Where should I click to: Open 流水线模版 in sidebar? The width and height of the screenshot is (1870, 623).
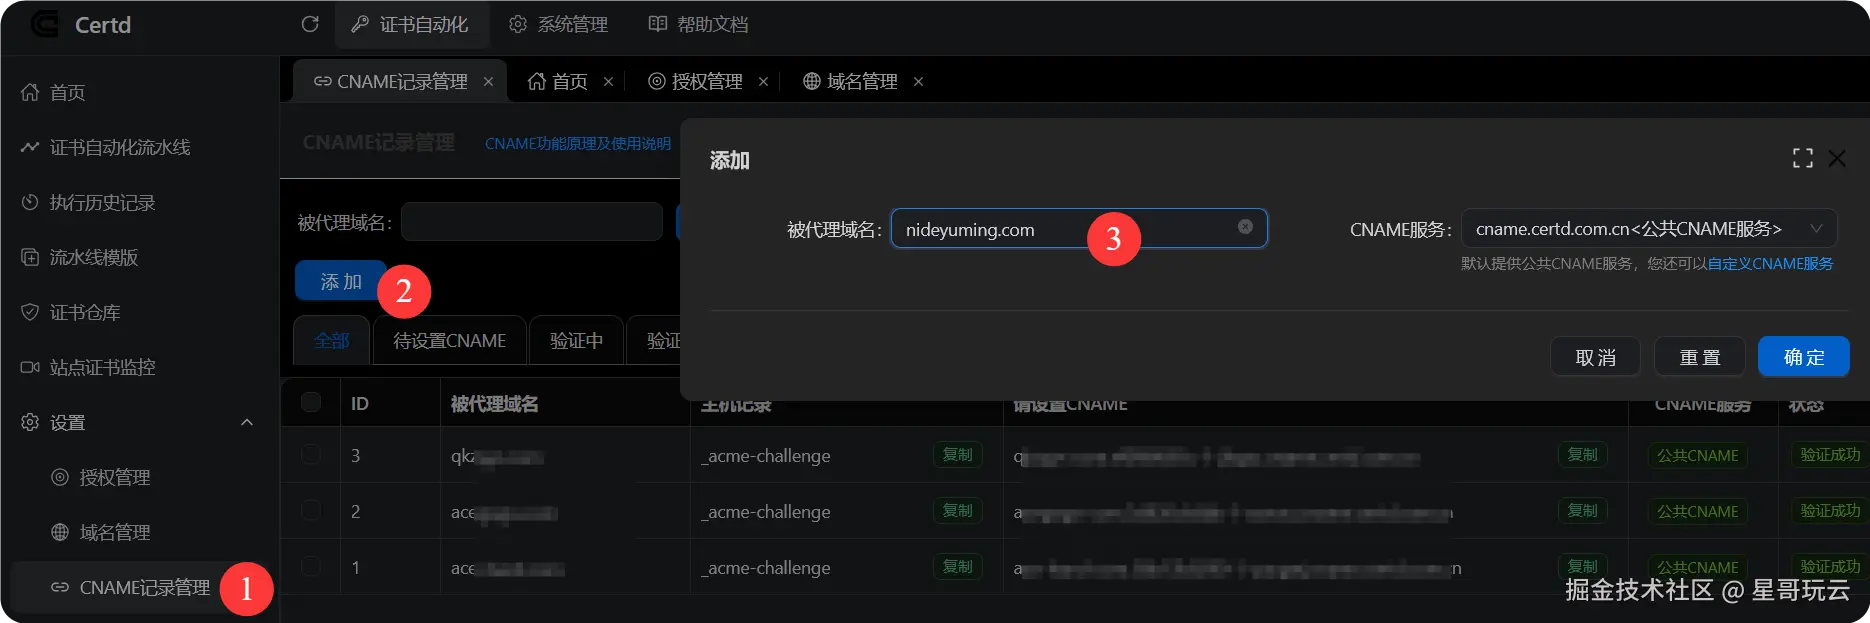[138, 257]
